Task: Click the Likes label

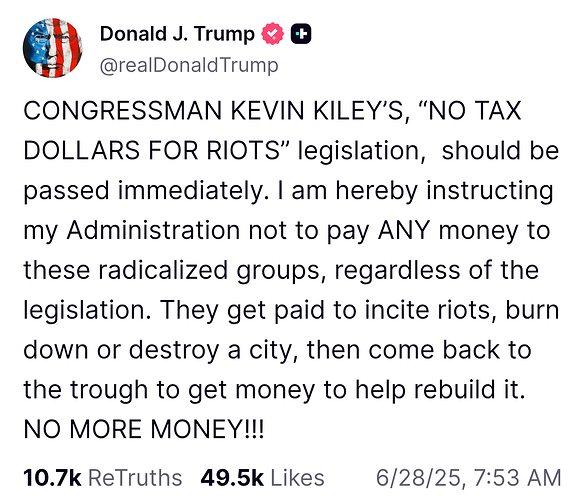Action: (297, 478)
